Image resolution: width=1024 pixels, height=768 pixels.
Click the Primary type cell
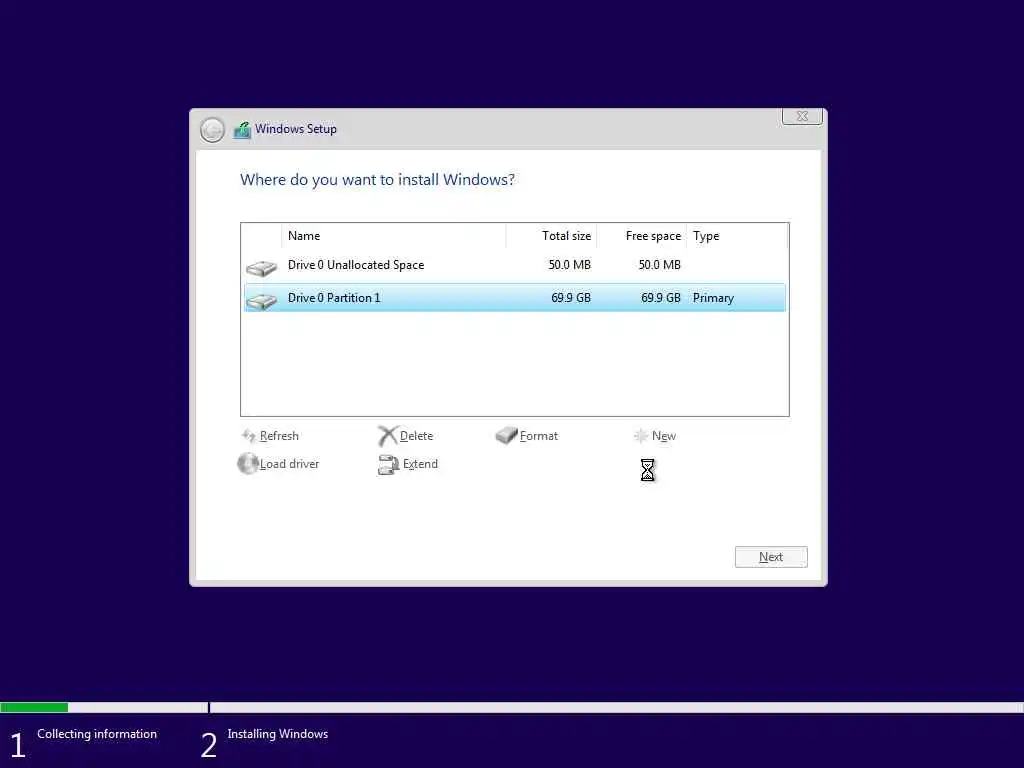713,298
